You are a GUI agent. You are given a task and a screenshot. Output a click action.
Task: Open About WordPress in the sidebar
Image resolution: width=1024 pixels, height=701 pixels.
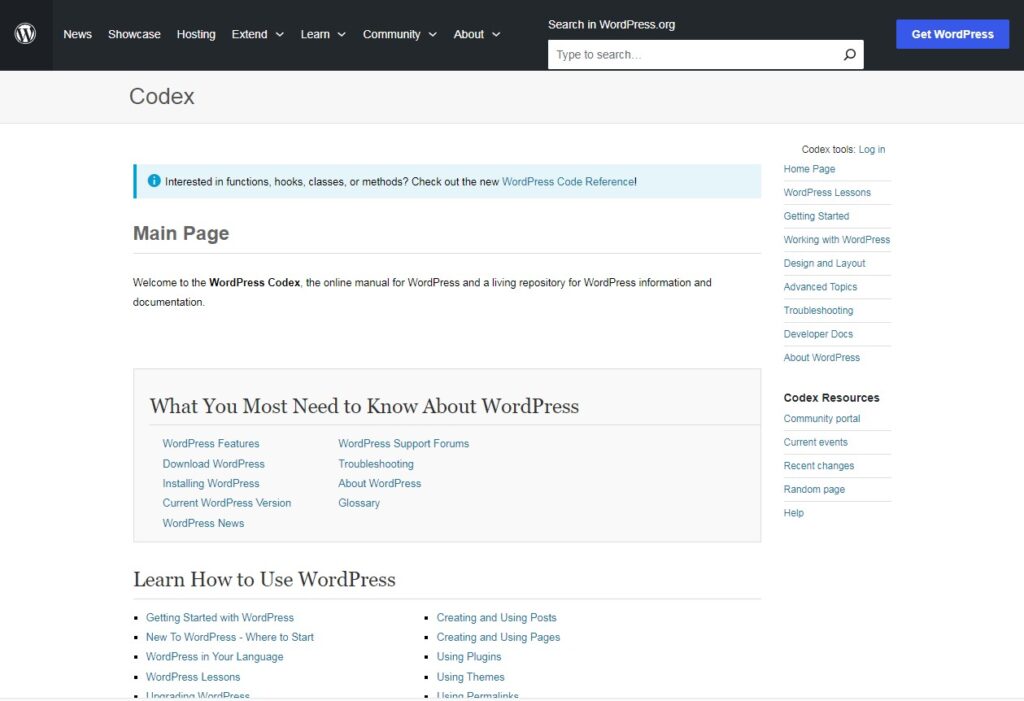(x=822, y=357)
